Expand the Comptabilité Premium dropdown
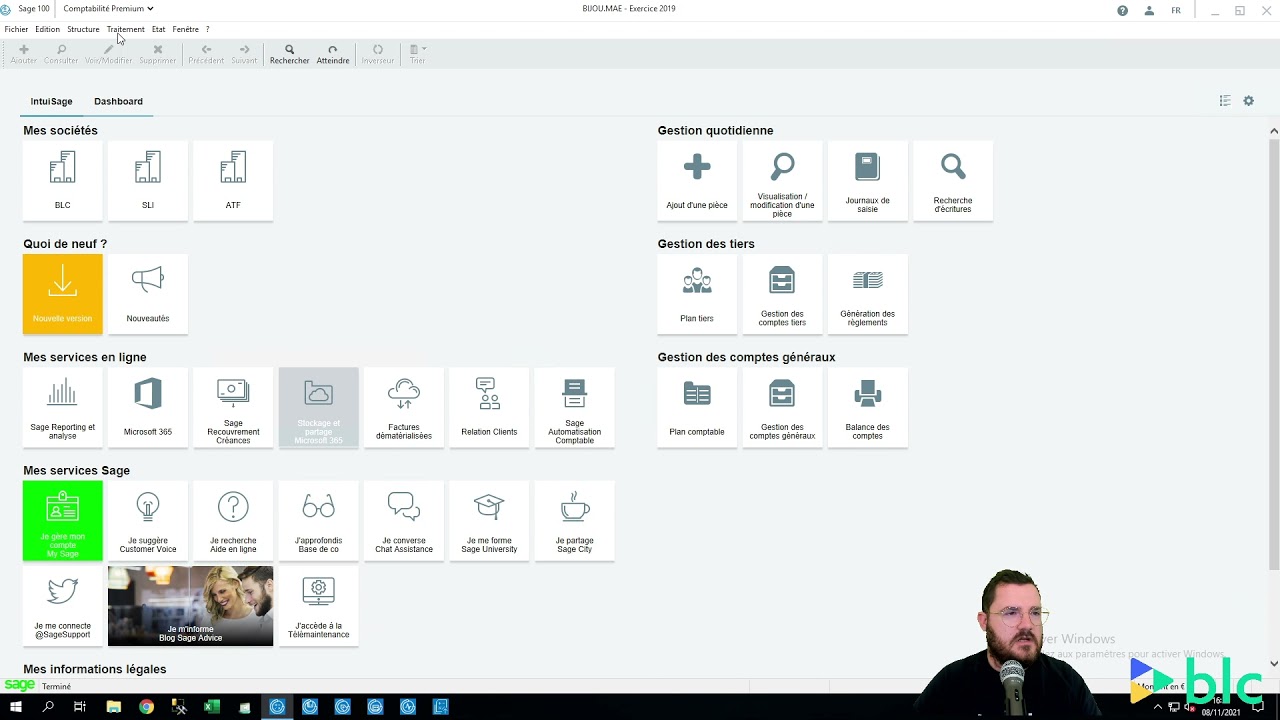 (x=108, y=8)
